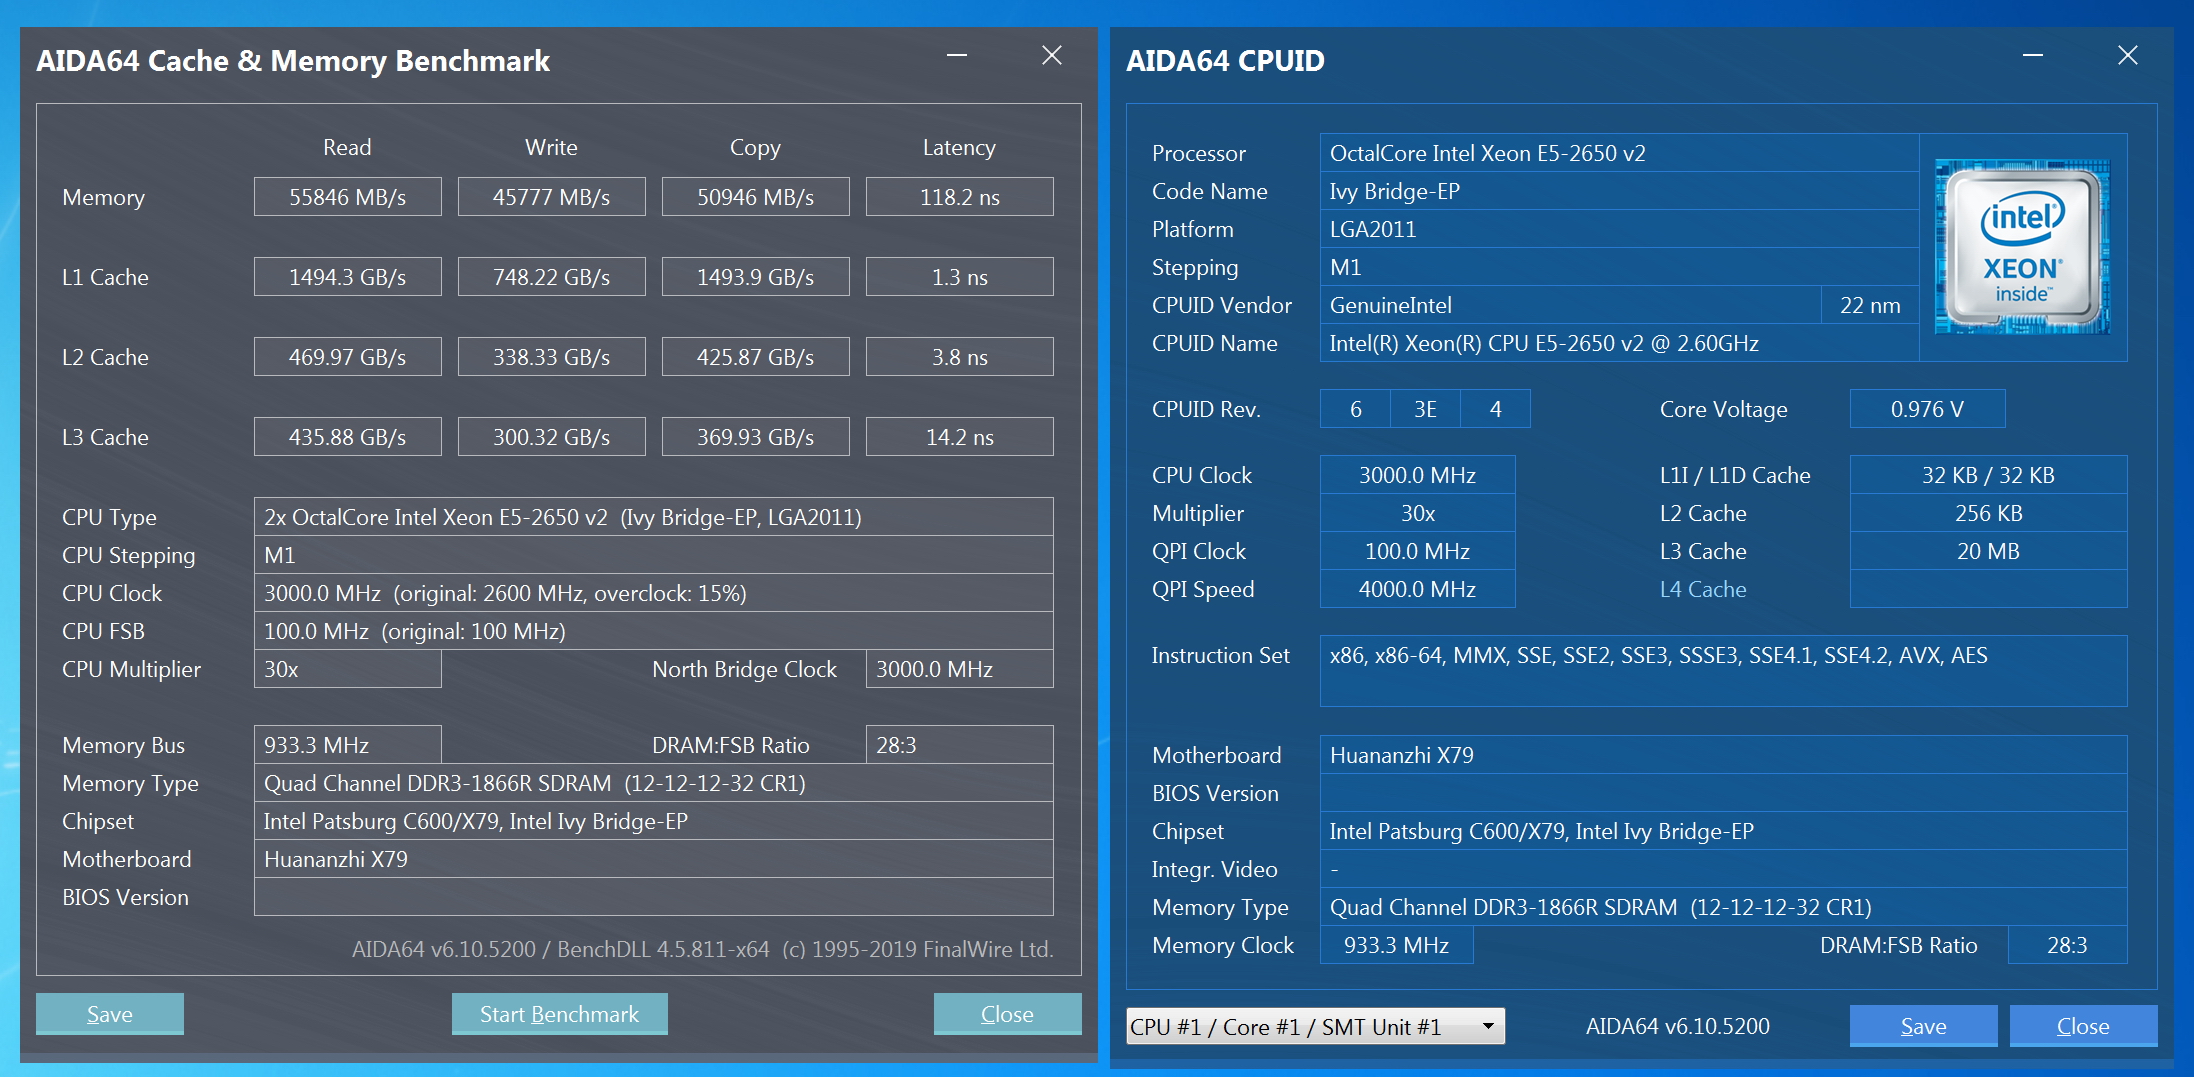Click the CPU Multiplier 30x field

tap(348, 669)
